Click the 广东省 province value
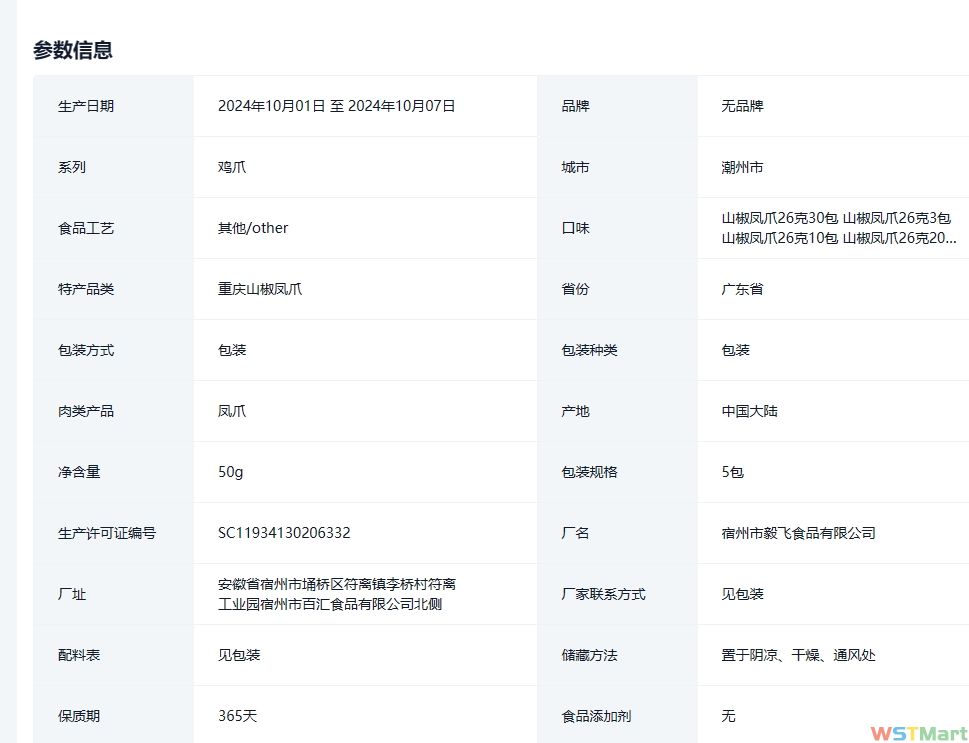Screen dimensions: 969x743 point(742,289)
